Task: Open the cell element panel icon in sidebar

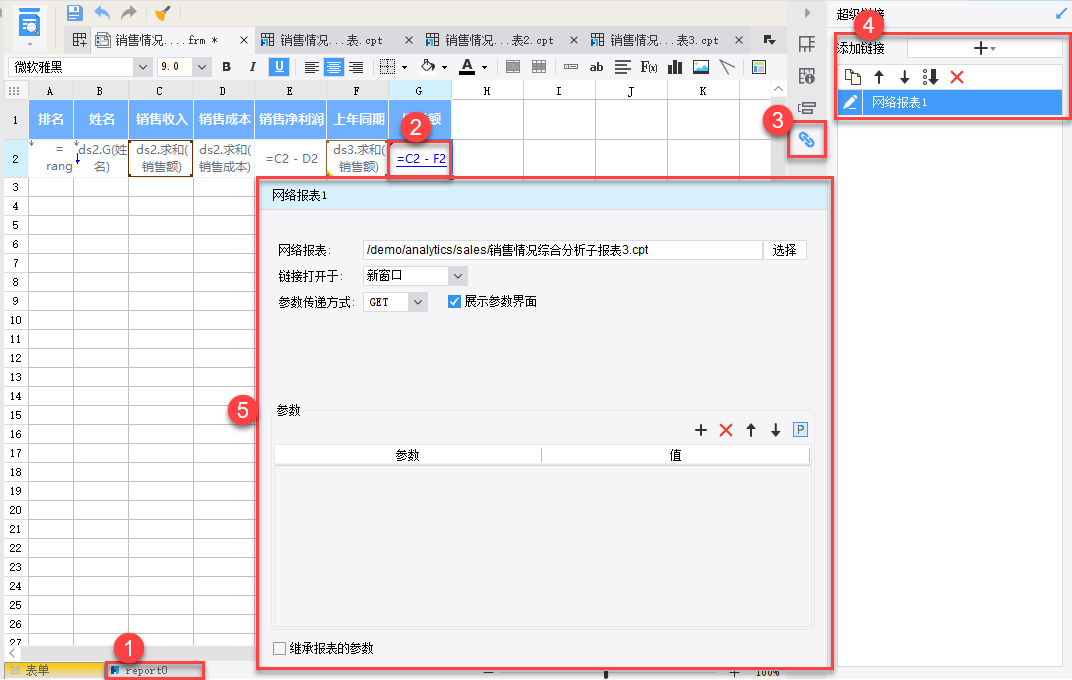Action: [807, 44]
